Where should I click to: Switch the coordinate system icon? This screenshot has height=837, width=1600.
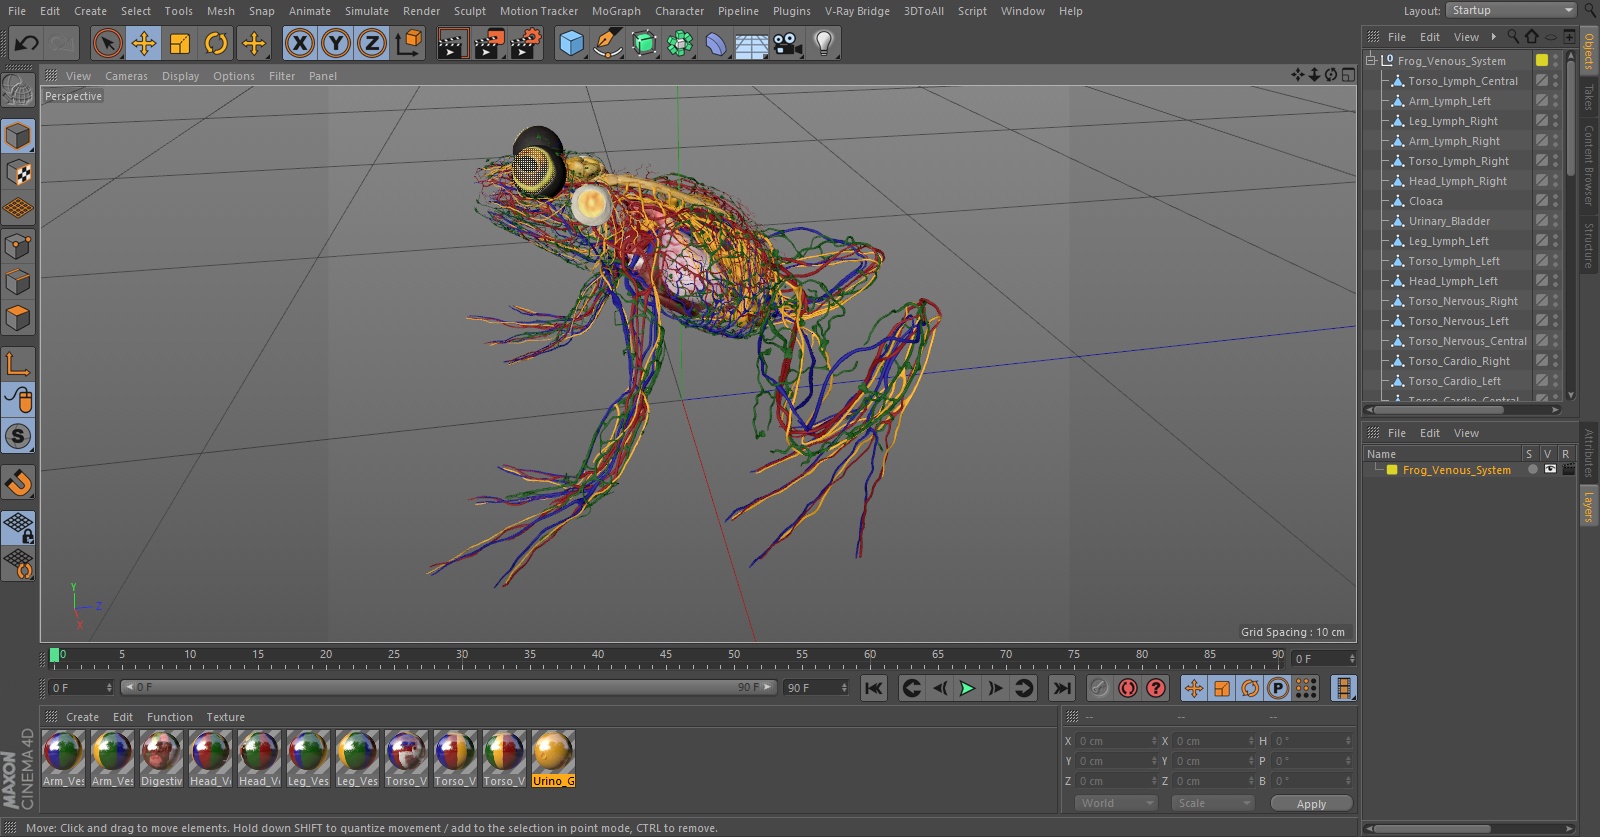tap(409, 43)
